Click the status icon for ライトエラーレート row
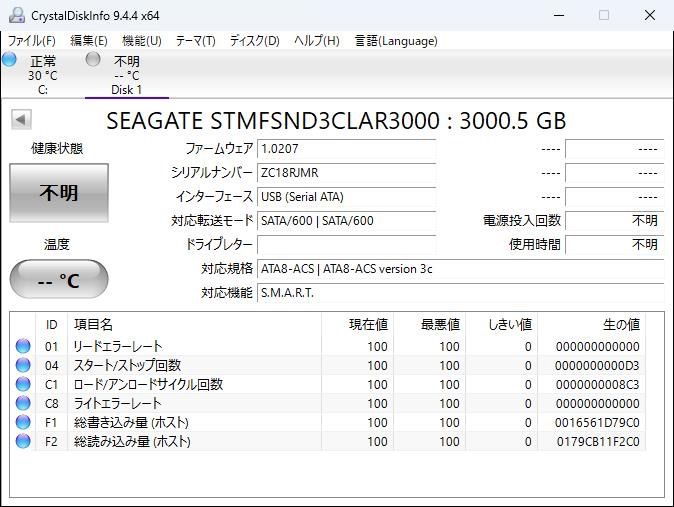 23,403
